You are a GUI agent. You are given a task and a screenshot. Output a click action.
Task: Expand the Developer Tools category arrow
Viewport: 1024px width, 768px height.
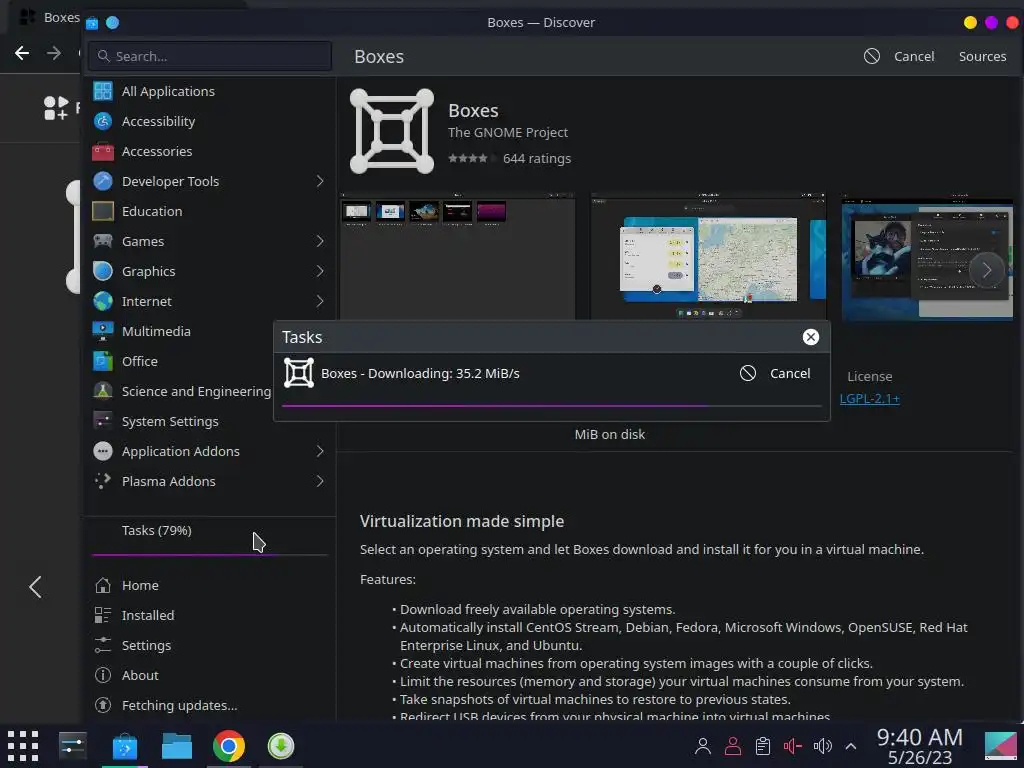coord(320,181)
